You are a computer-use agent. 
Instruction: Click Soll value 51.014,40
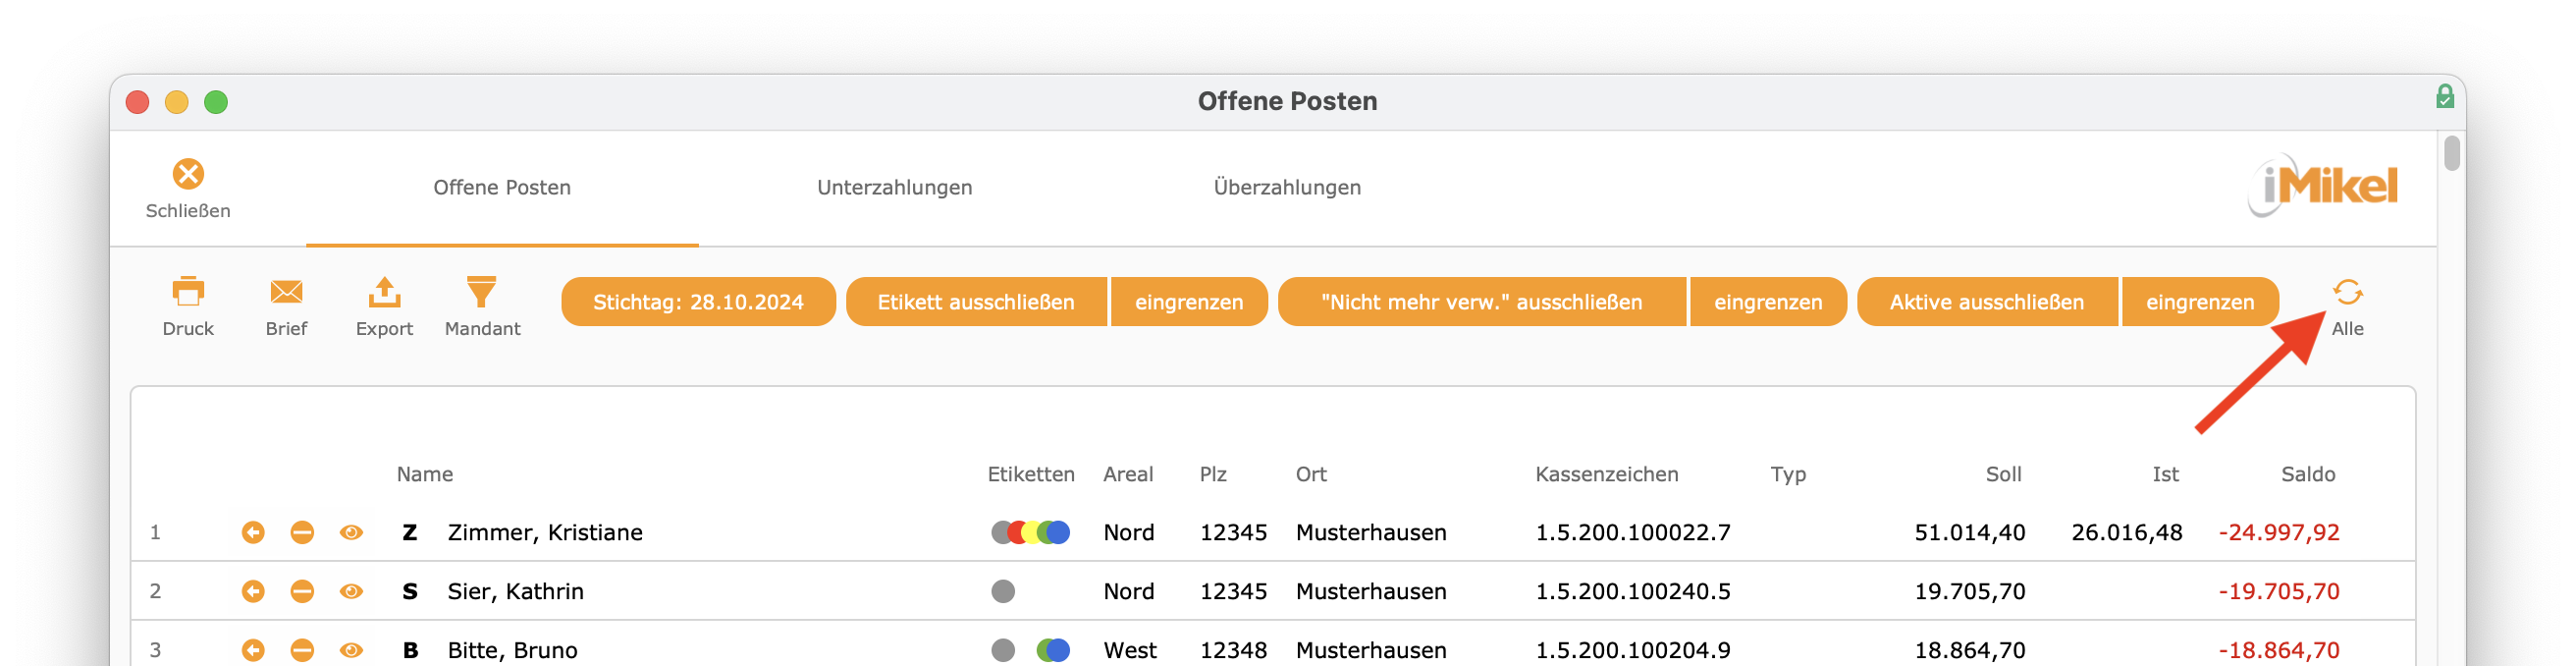1970,532
